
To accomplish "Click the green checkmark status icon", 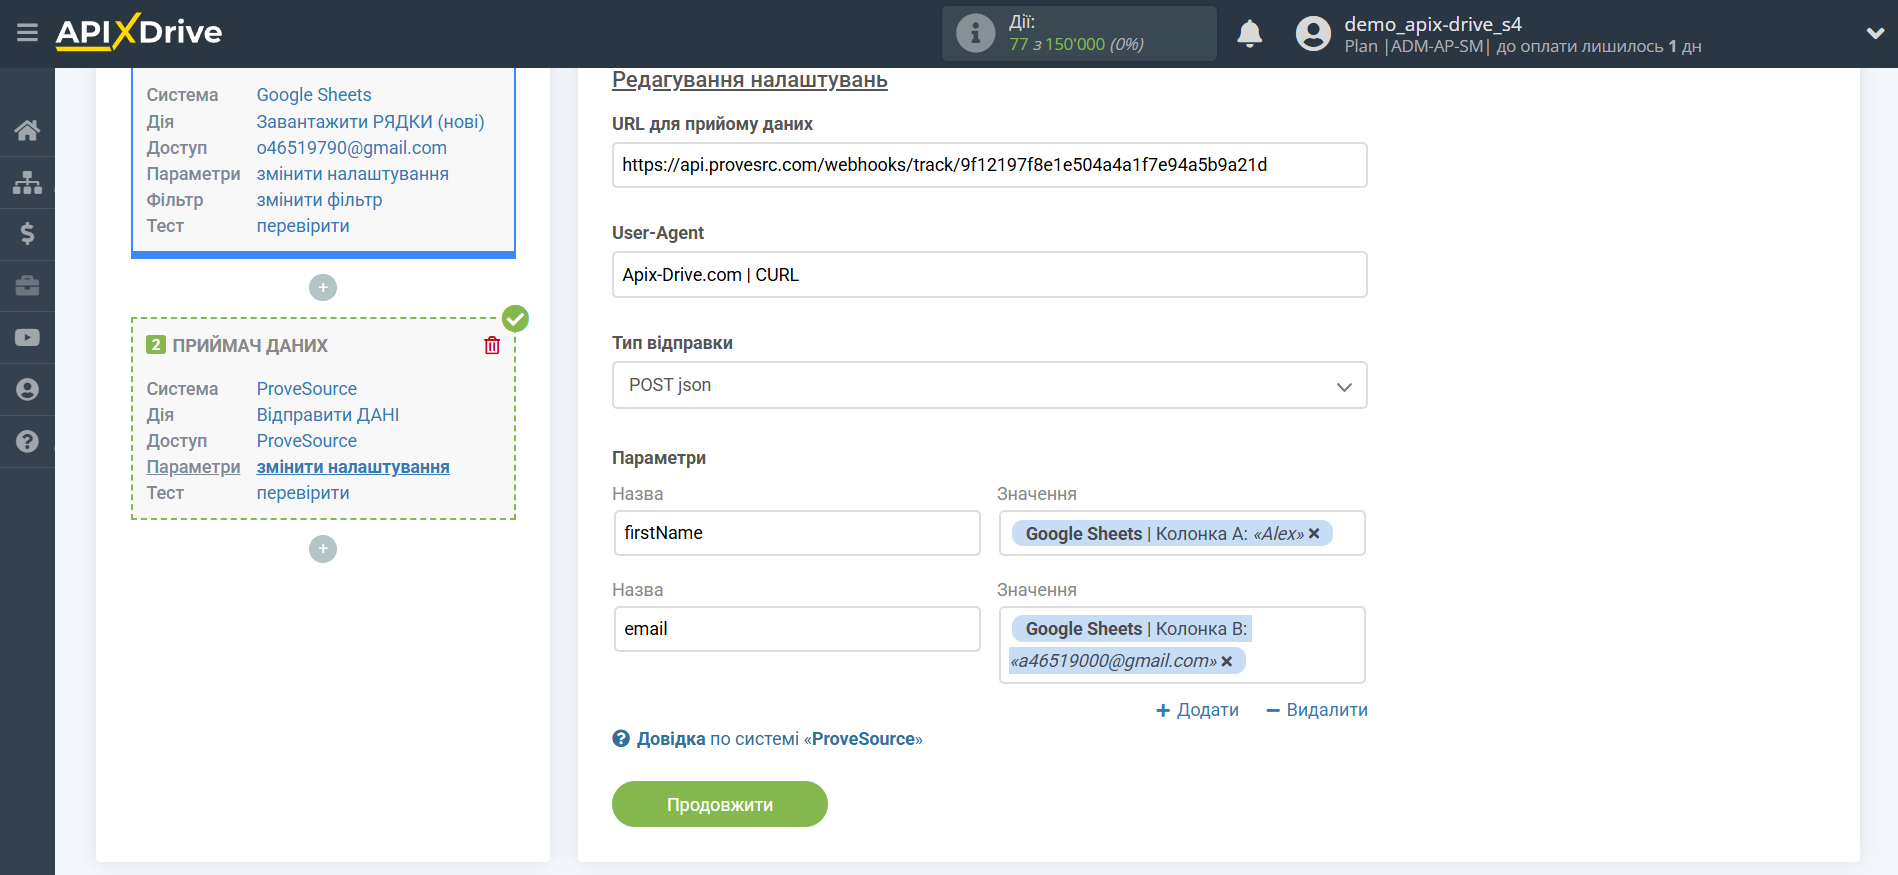I will (515, 319).
